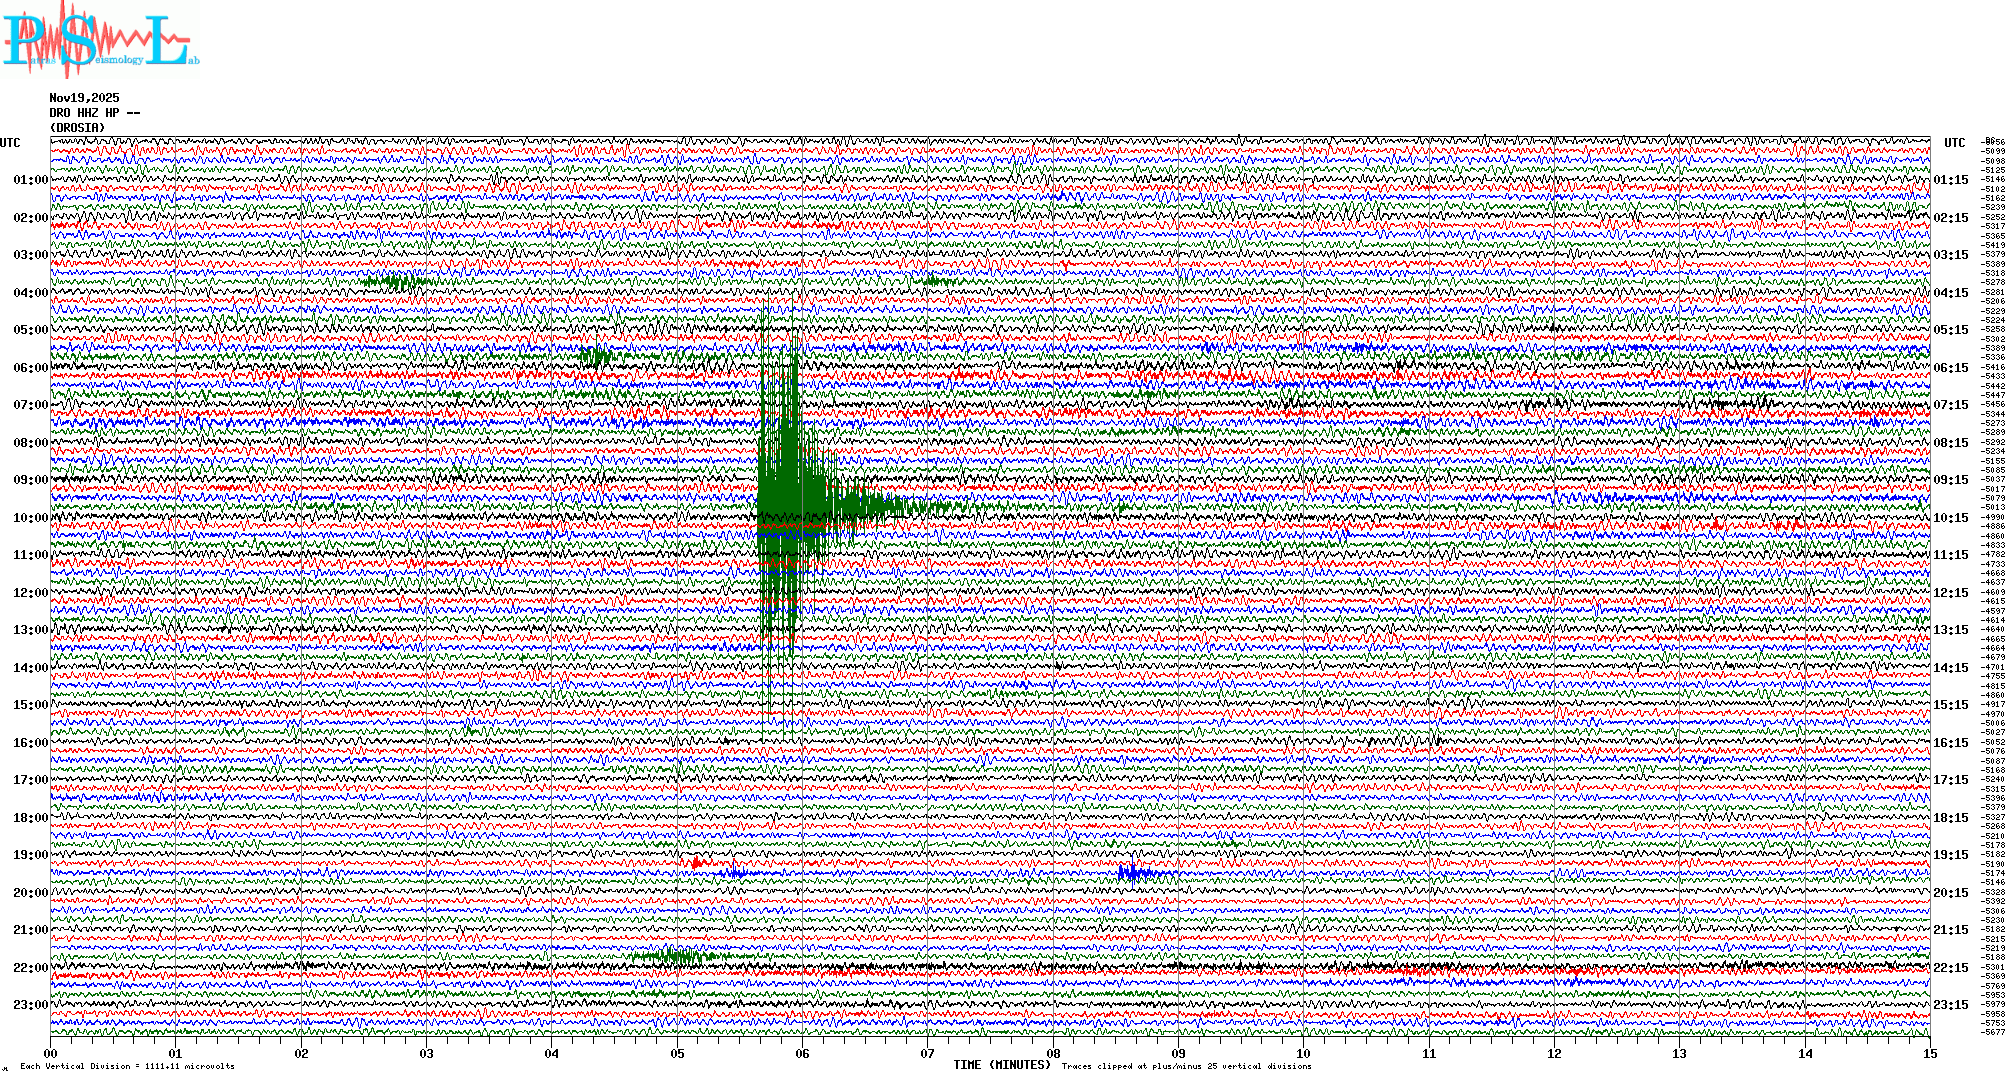
Task: Click the (DROSIA) station name label
Action: [77, 128]
